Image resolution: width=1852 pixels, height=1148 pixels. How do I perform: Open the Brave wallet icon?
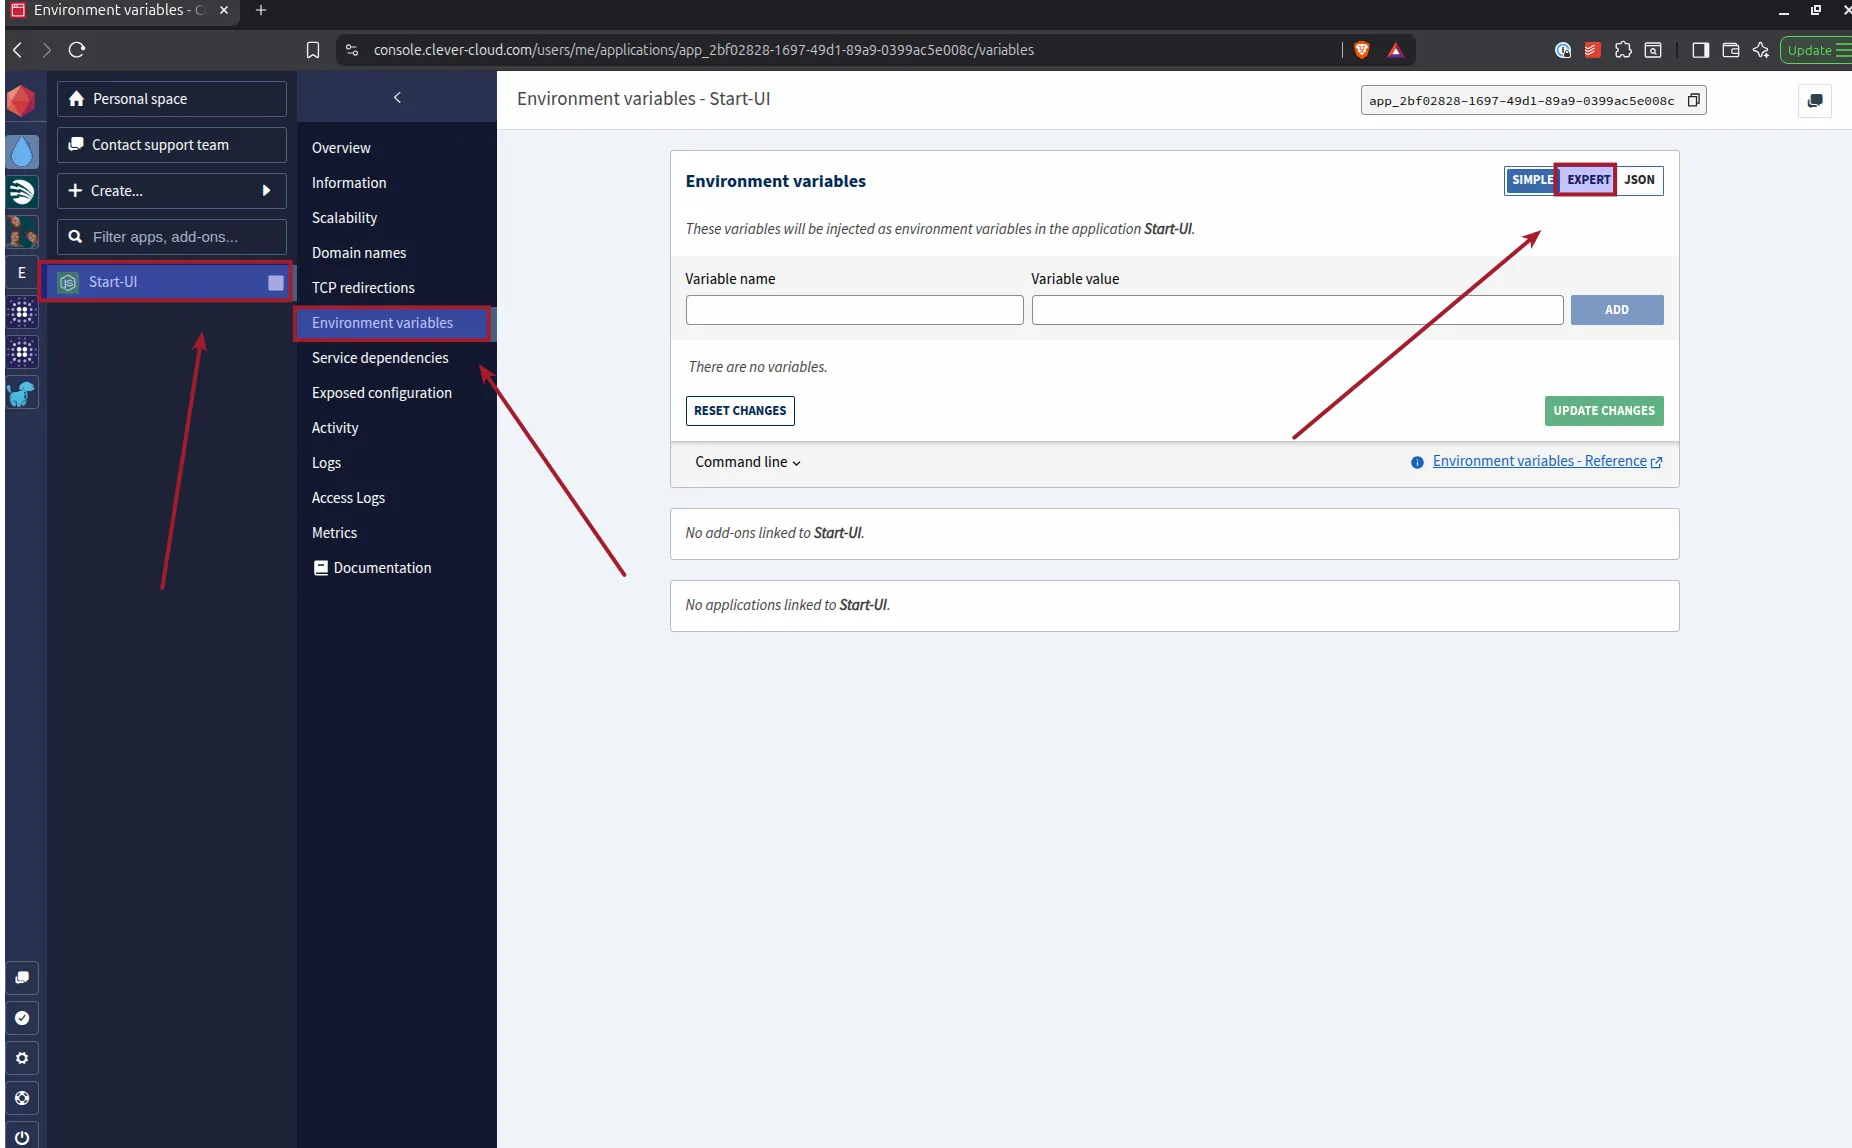1731,50
